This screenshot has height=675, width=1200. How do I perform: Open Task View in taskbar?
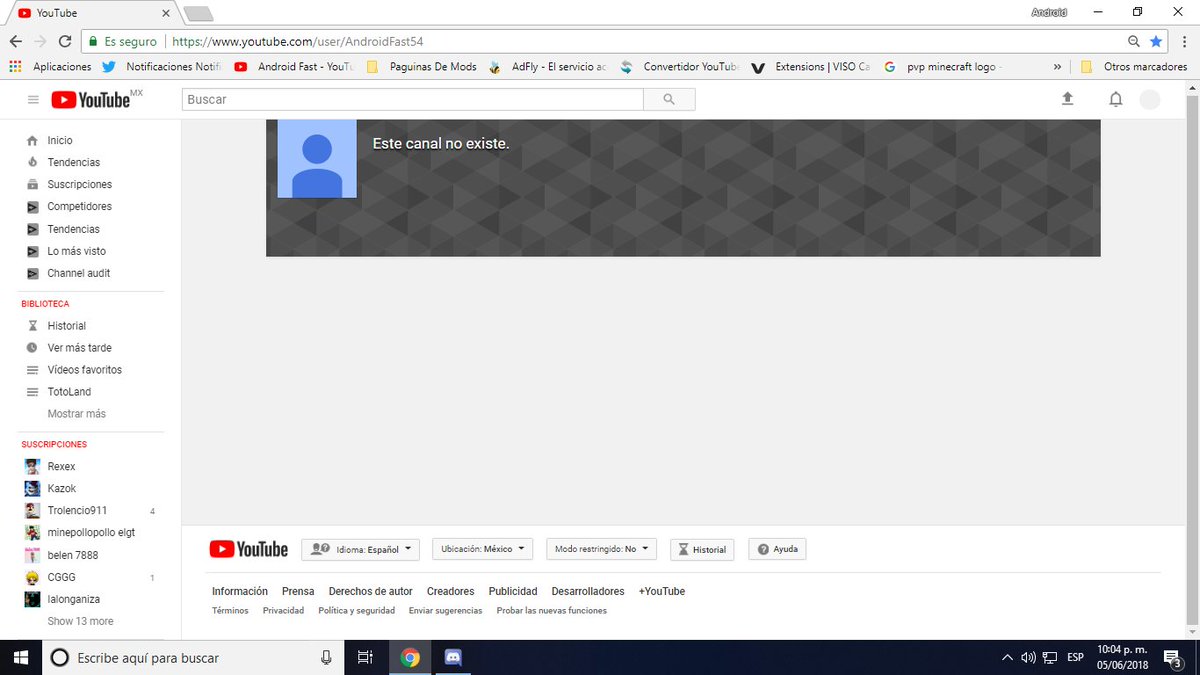[x=365, y=658]
